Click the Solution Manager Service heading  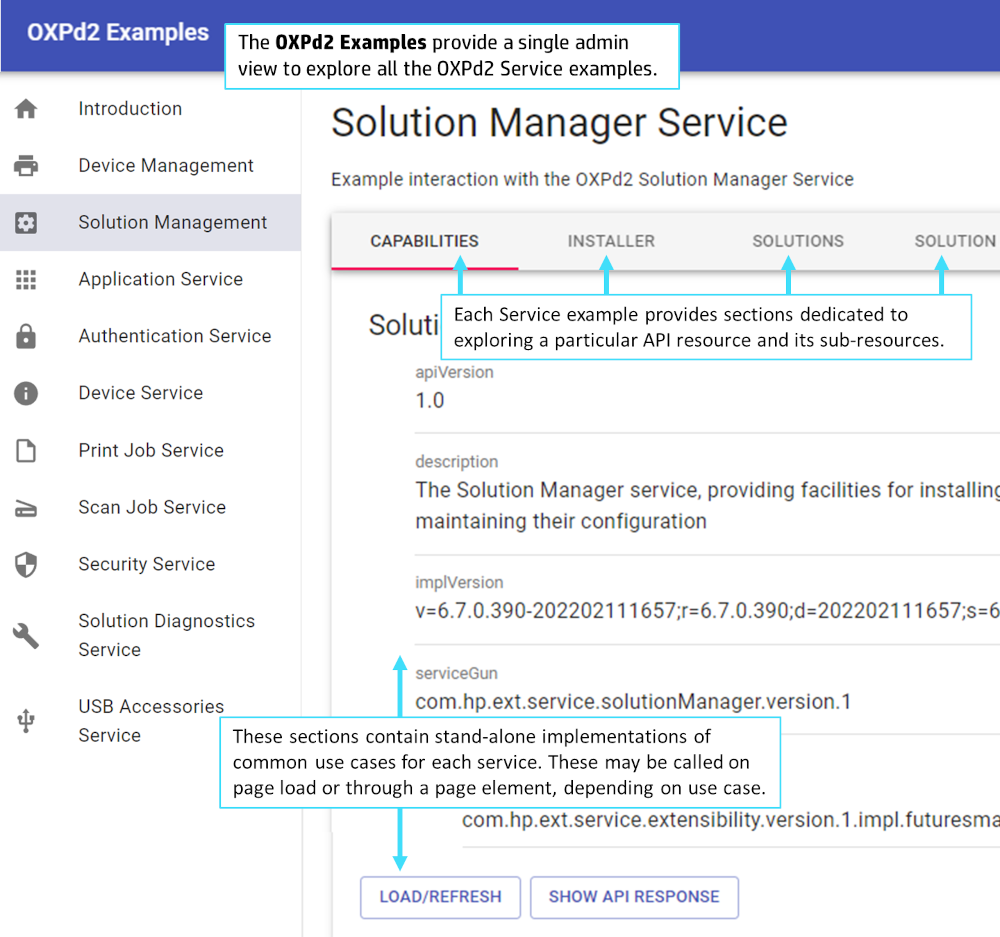coord(559,122)
